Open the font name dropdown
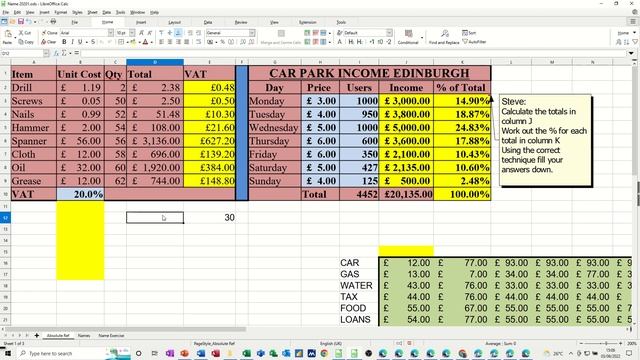640x360 pixels. point(111,33)
